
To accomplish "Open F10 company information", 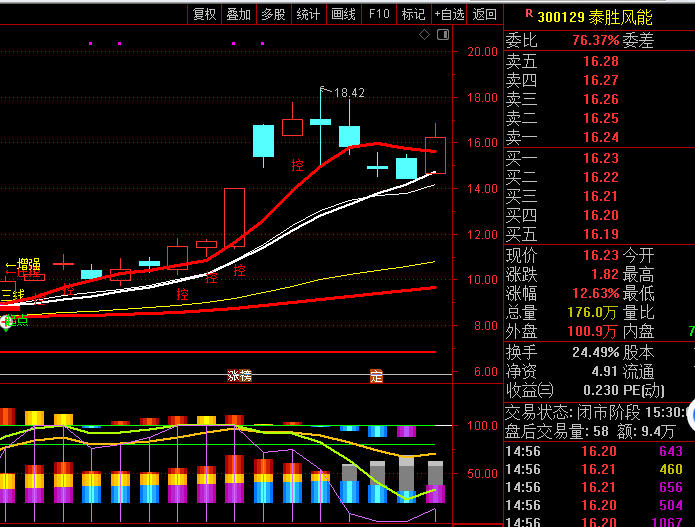I will [379, 14].
